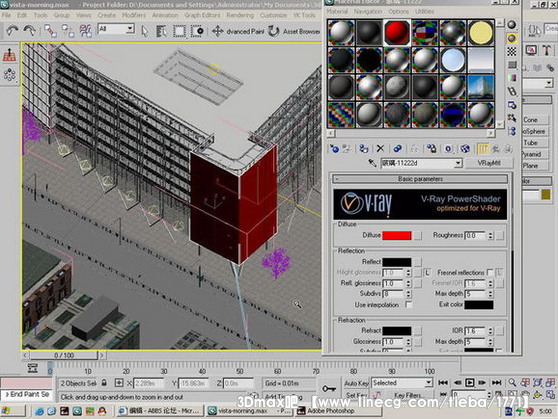558x419 pixels.
Task: Click the Redo arrow in main toolbar
Action: [30, 31]
